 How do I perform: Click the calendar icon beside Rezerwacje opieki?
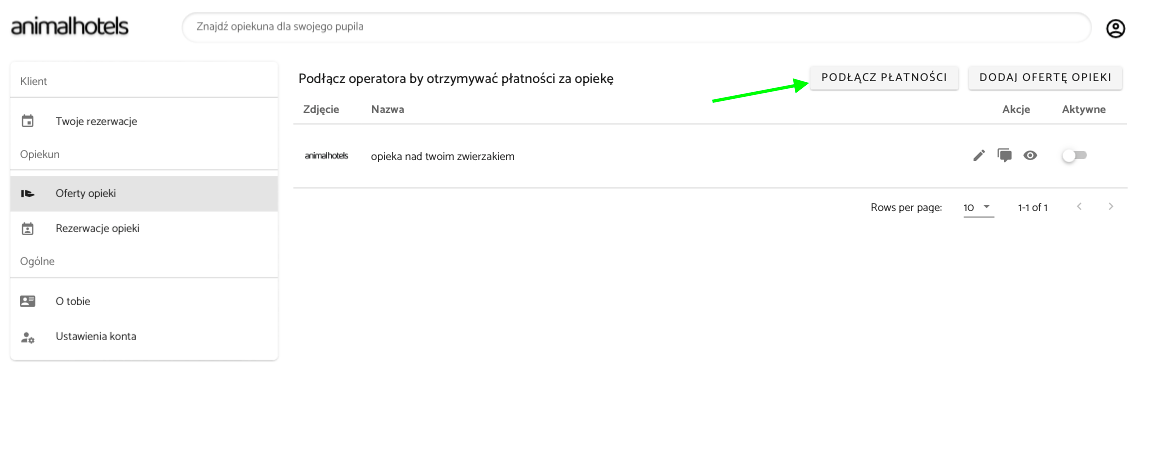28,229
